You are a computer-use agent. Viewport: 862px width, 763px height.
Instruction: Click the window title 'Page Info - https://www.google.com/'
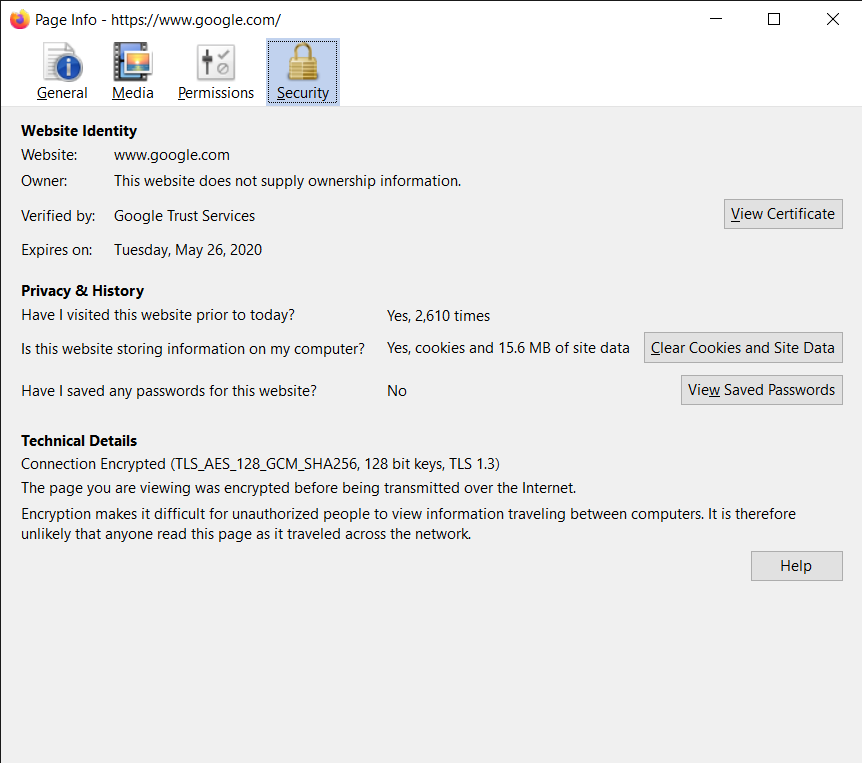pyautogui.click(x=158, y=20)
